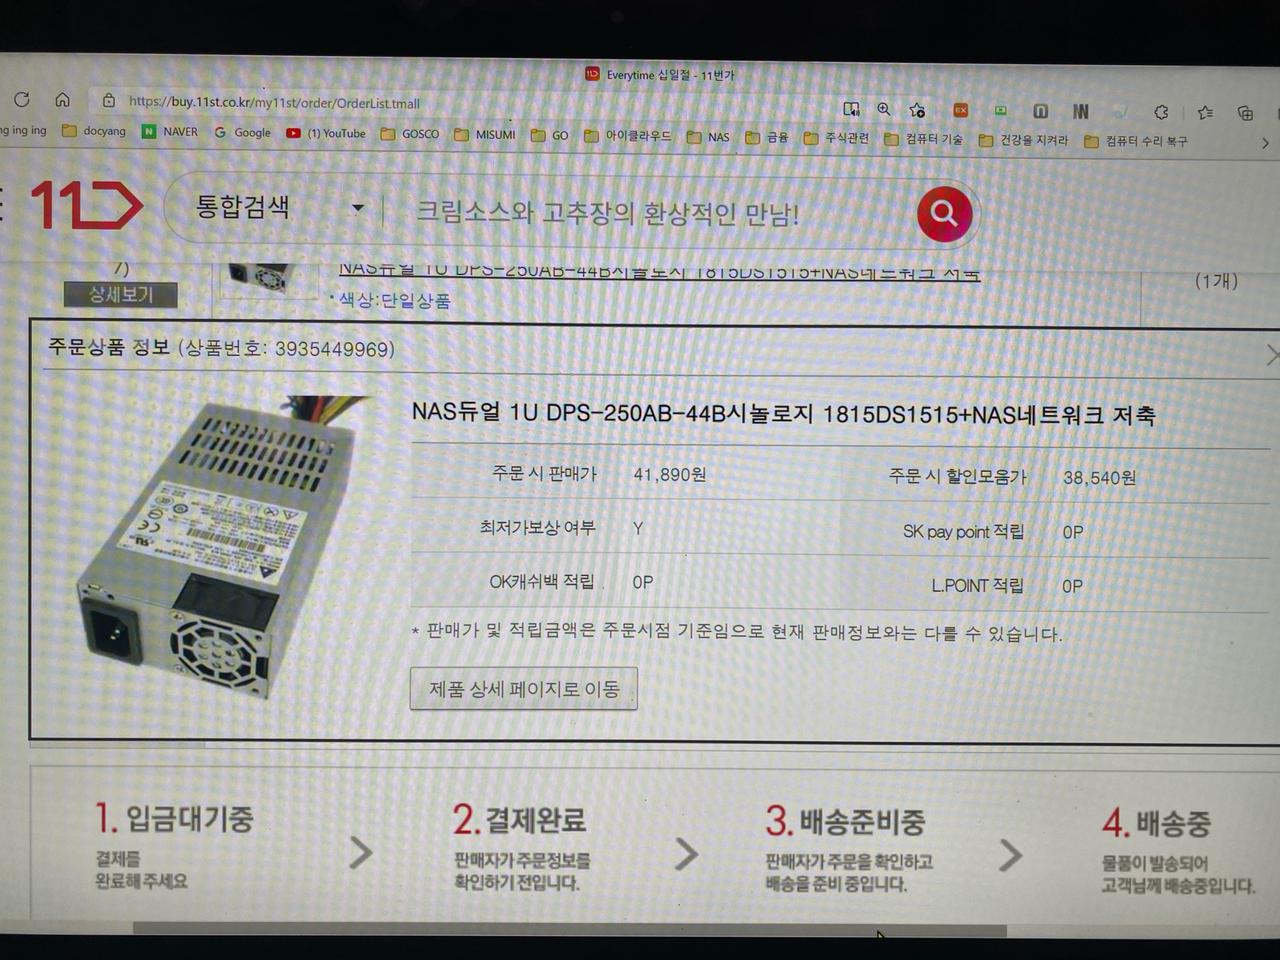Click the 상세보기 button
Viewport: 1280px width, 960px height.
(120, 294)
